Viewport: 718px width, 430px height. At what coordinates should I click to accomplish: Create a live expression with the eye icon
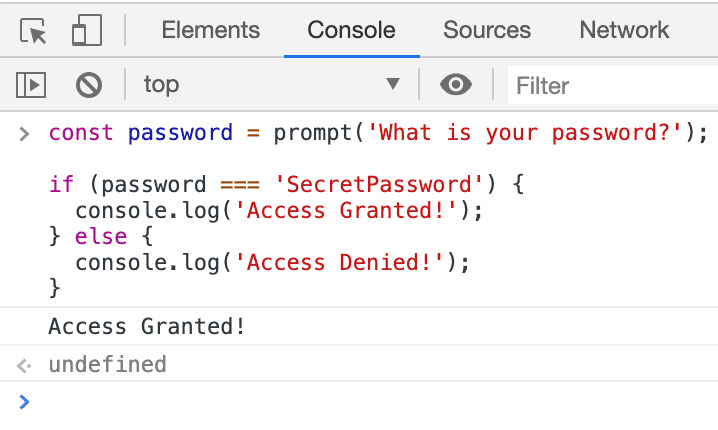(x=456, y=85)
